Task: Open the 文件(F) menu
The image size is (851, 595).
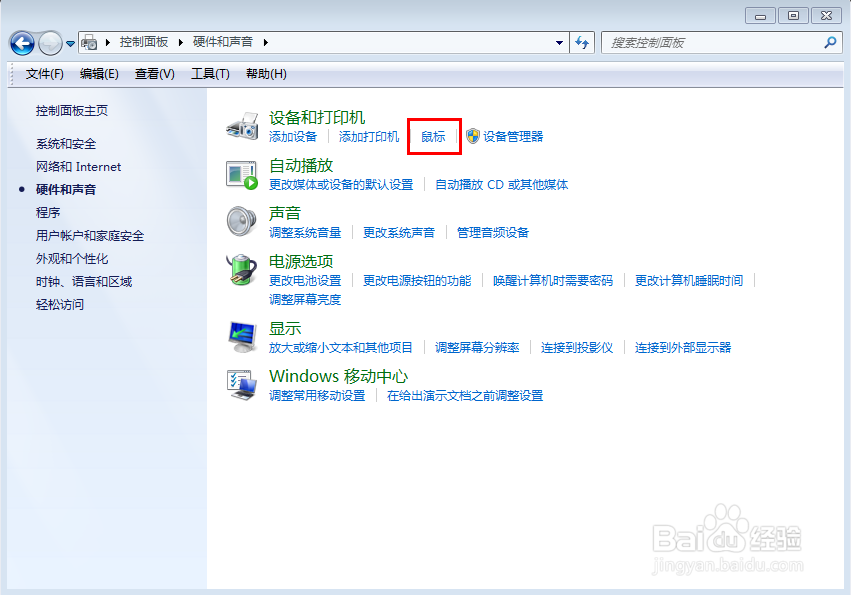Action: (x=45, y=74)
